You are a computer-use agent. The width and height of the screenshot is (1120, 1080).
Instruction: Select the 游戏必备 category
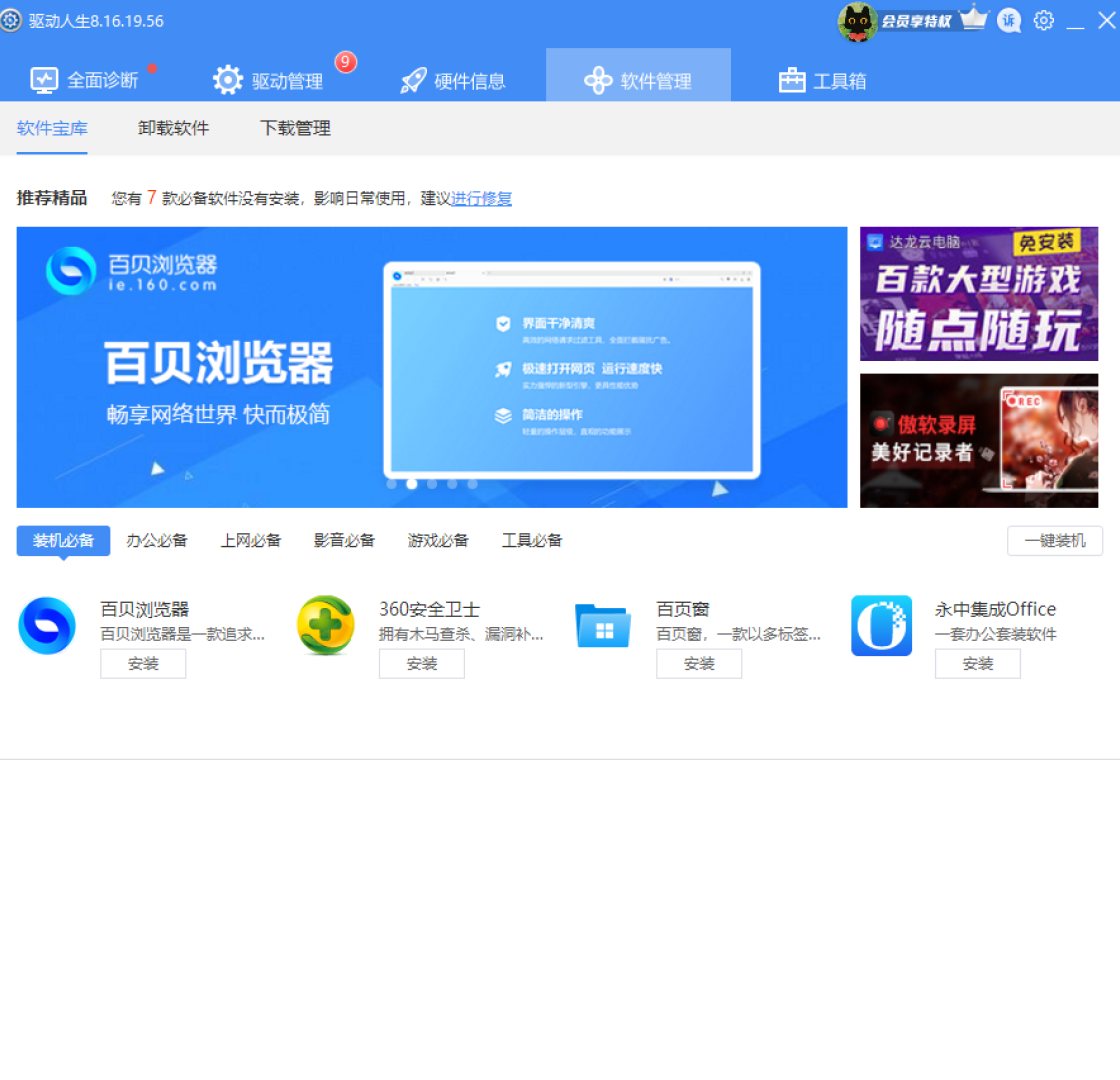tap(438, 541)
